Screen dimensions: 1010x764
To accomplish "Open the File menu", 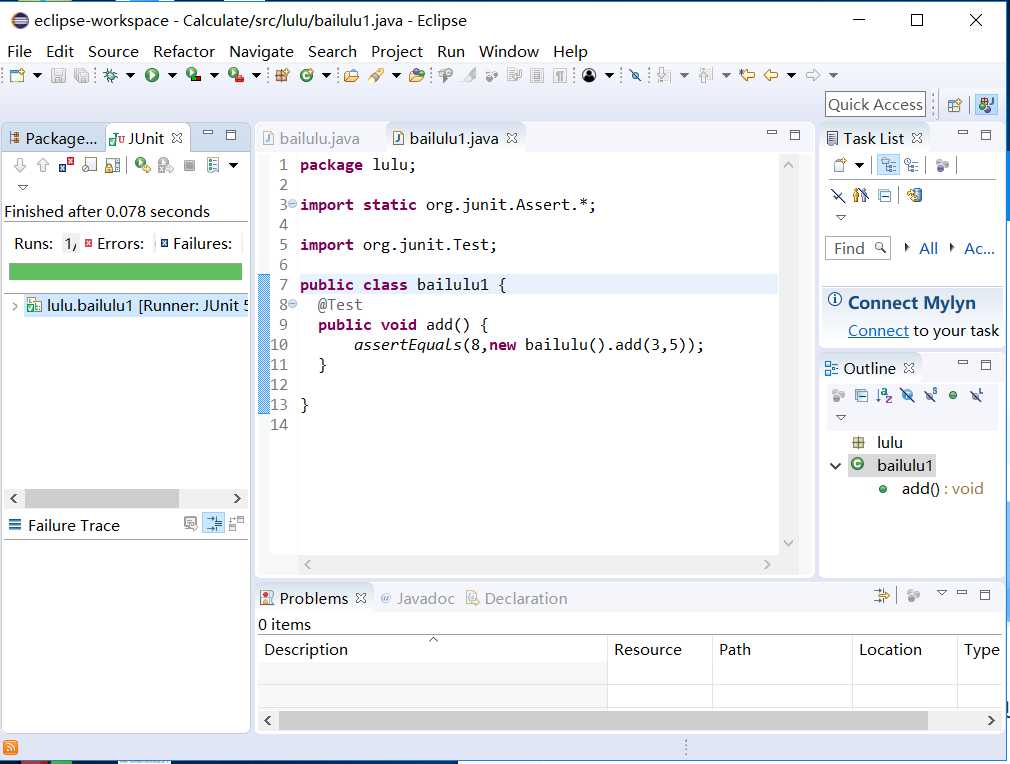I will (19, 52).
